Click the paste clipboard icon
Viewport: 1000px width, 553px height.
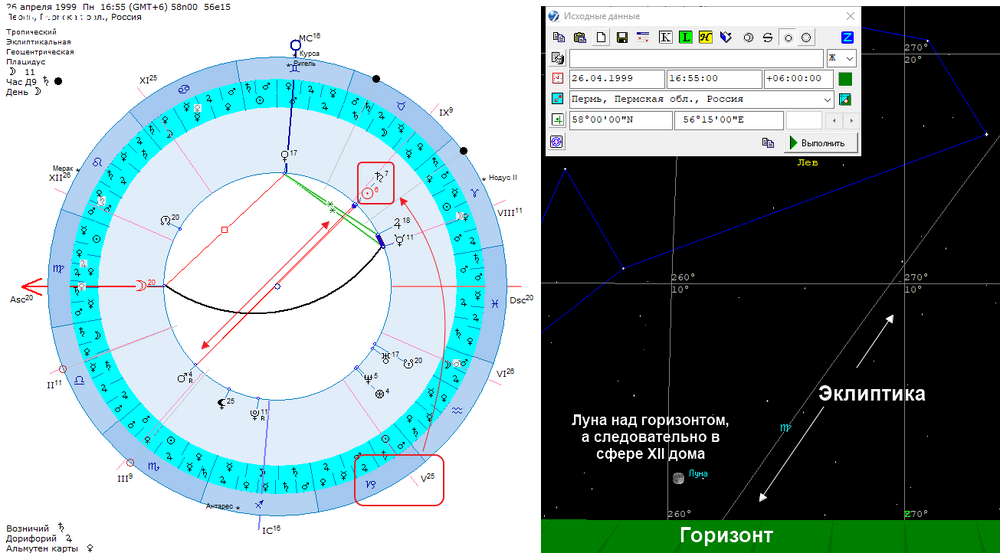pyautogui.click(x=579, y=37)
